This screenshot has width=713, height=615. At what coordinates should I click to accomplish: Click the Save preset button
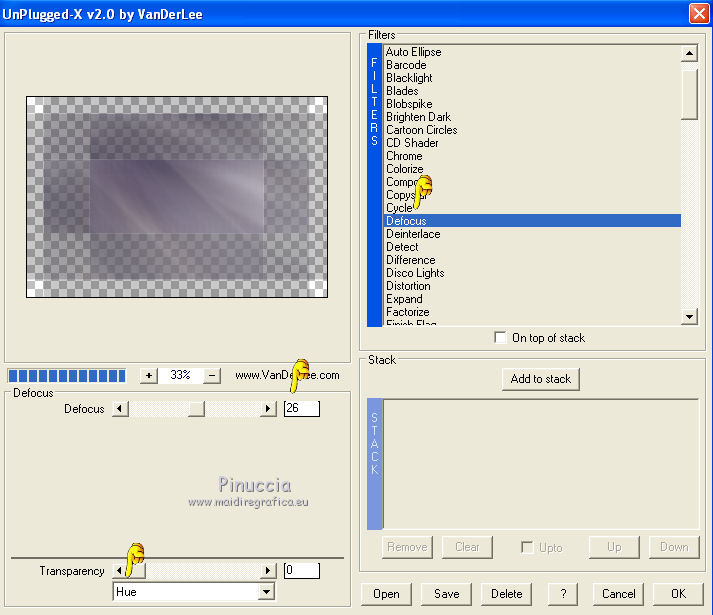446,594
